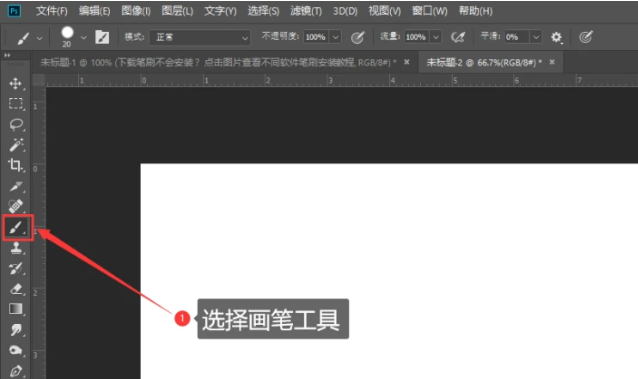Open the 帮助(H) menu
638x379 pixels.
[476, 11]
